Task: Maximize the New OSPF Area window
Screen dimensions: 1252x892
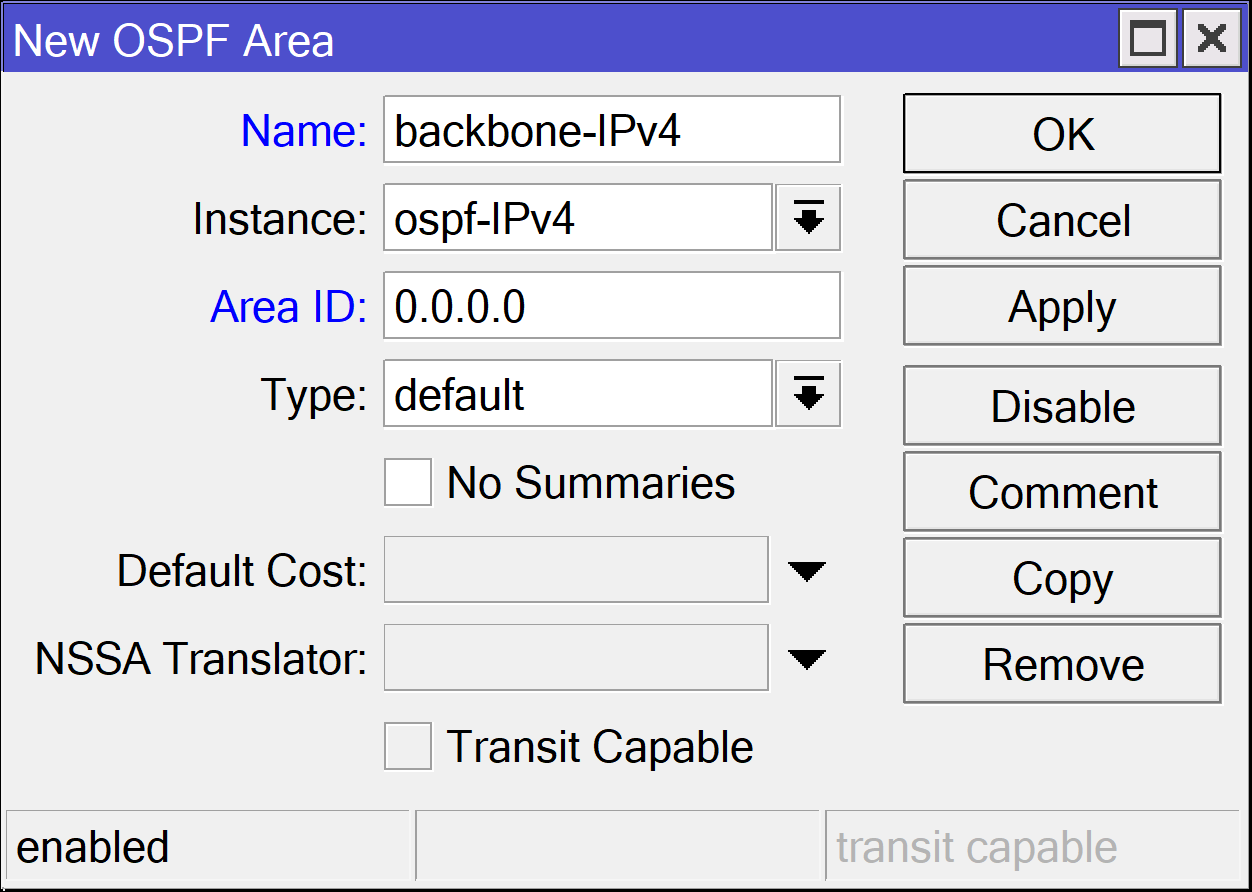Action: (x=1147, y=38)
